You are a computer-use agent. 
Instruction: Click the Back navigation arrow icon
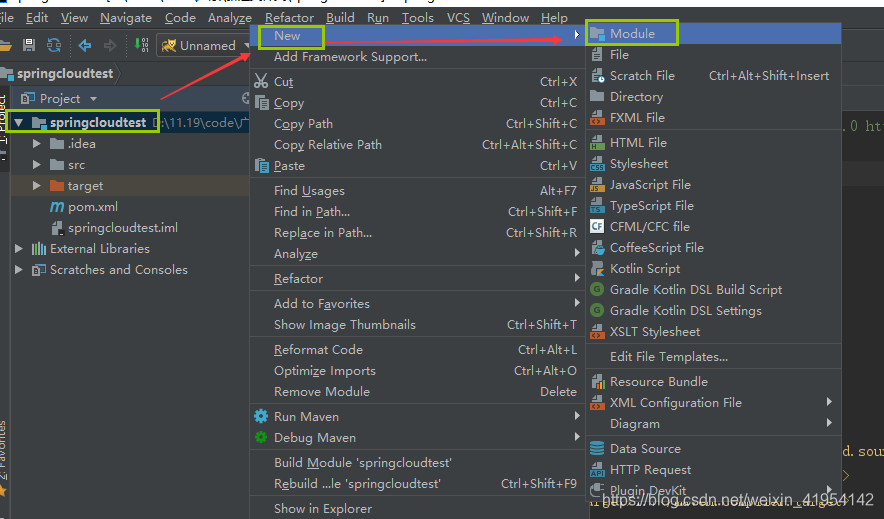tap(85, 45)
